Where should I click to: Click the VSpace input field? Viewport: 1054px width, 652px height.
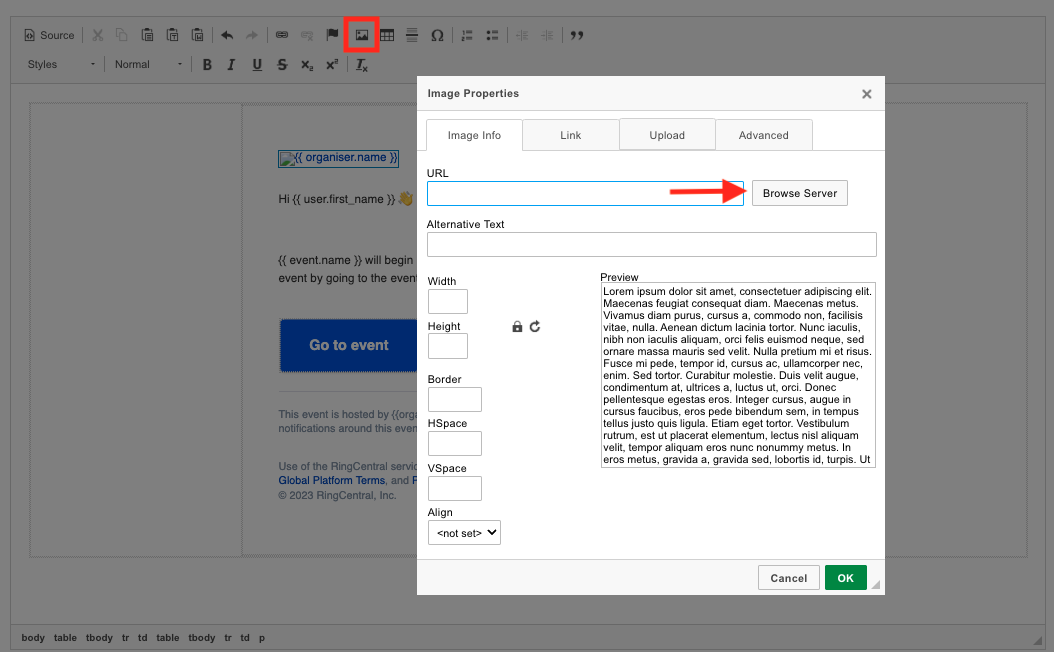point(454,489)
